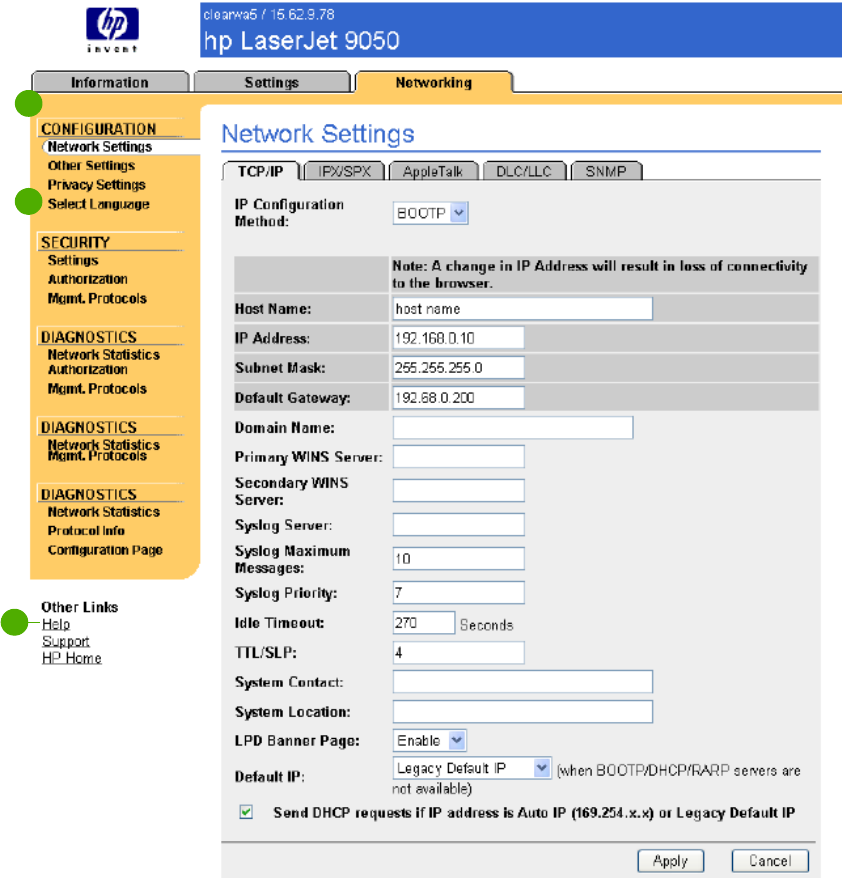This screenshot has height=878, width=842.
Task: Click the 'hp LaserJet 9050' title
Action: point(301,41)
